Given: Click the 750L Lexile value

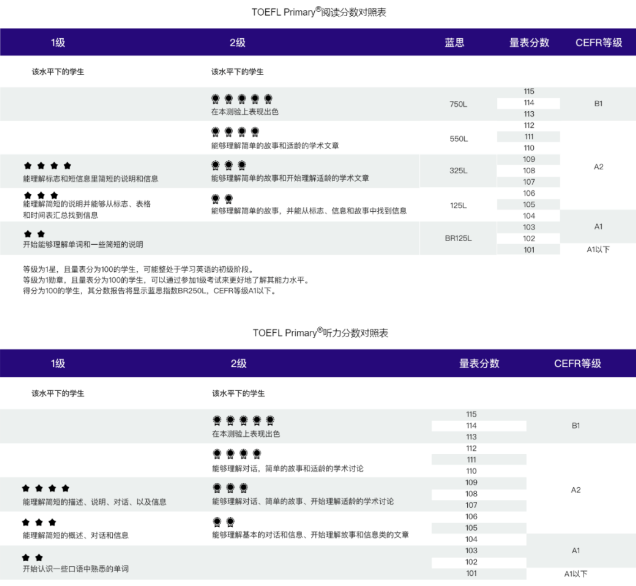Looking at the screenshot, I should coord(458,104).
